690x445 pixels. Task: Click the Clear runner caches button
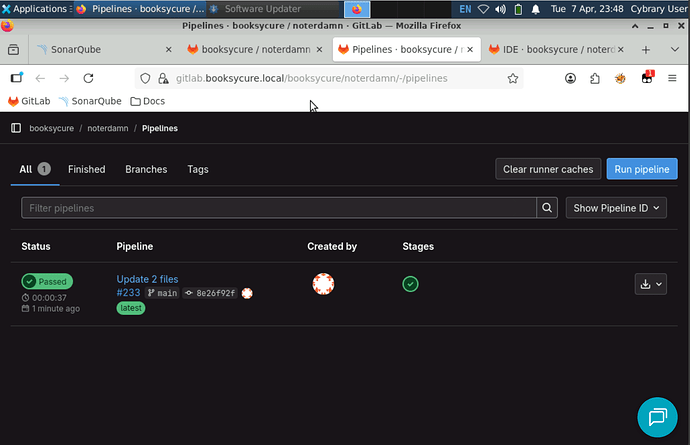coord(548,169)
